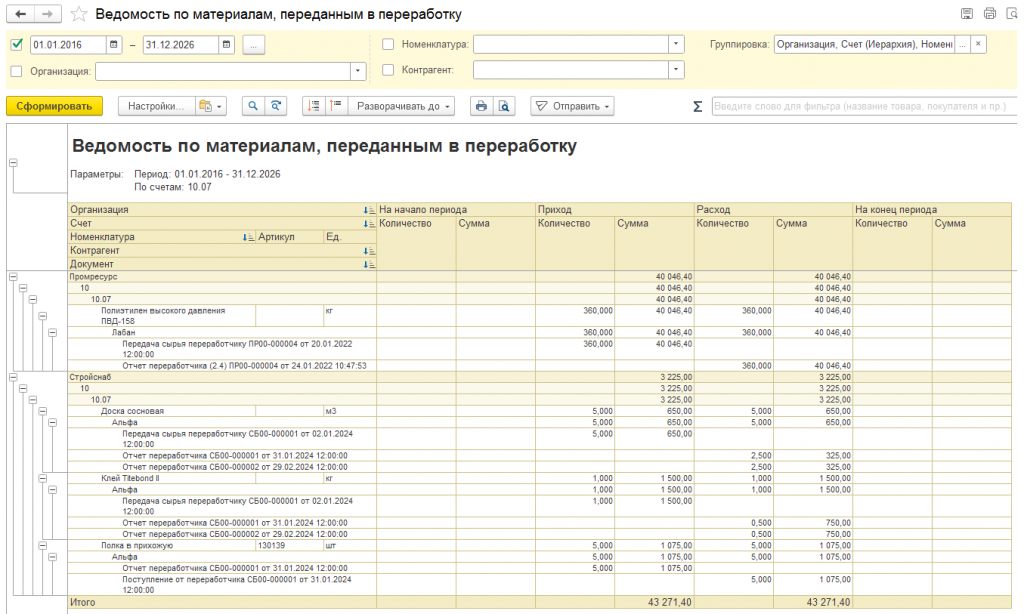Open the Номенклатура dropdown list
1024x614 pixels.
[676, 44]
